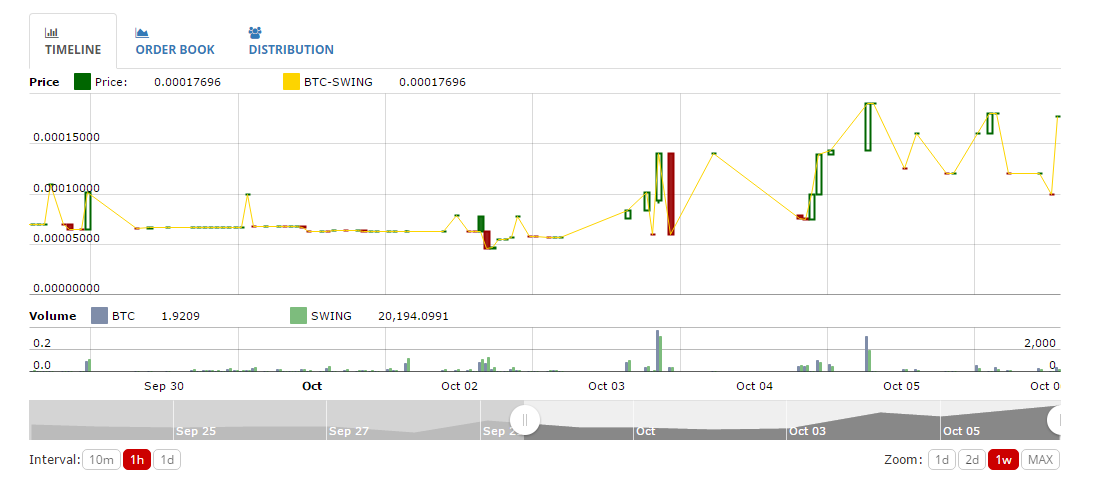Set interval to 1d

[167, 460]
